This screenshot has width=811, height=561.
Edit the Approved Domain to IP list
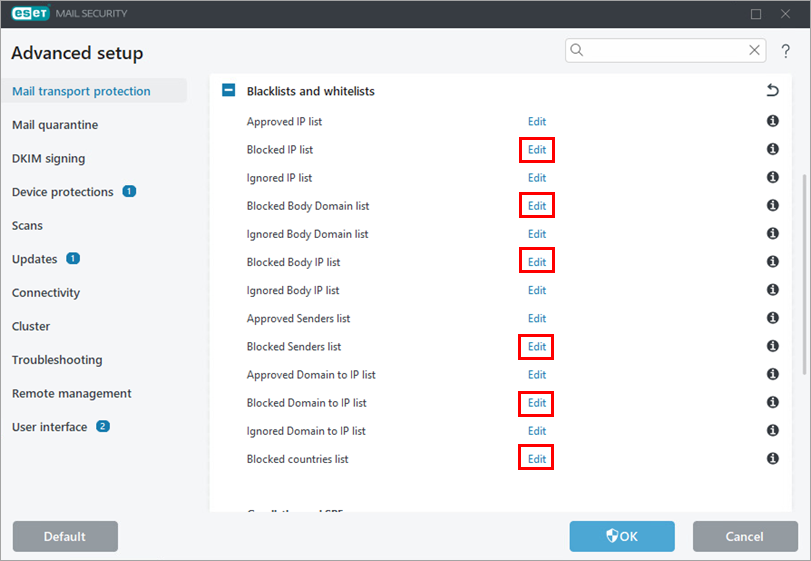[537, 375]
